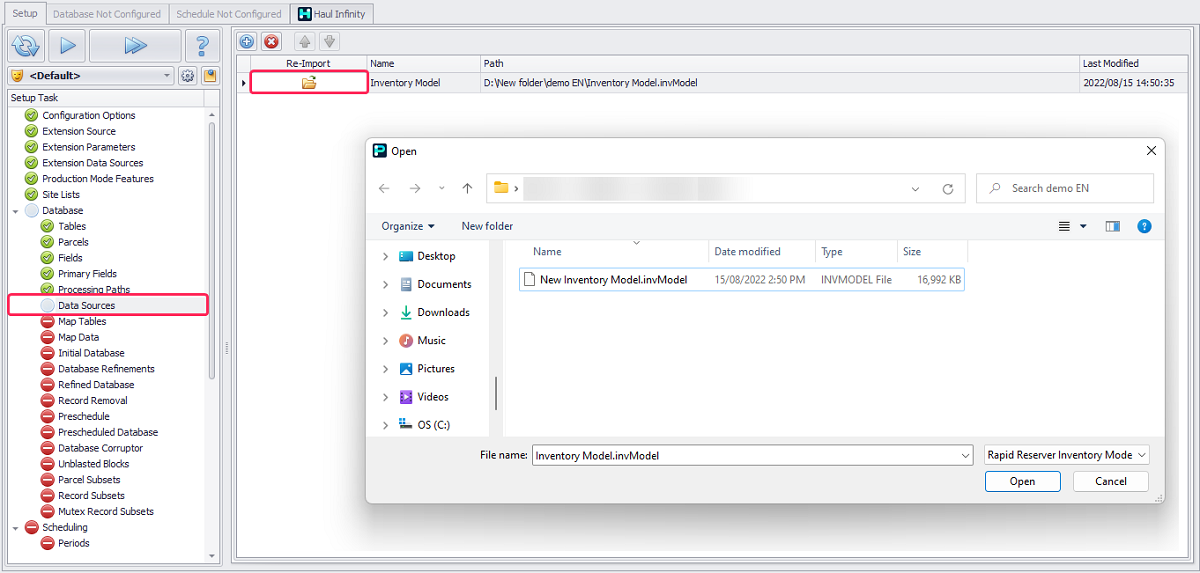
Task: Open the settings gear beside Default
Action: 187,75
